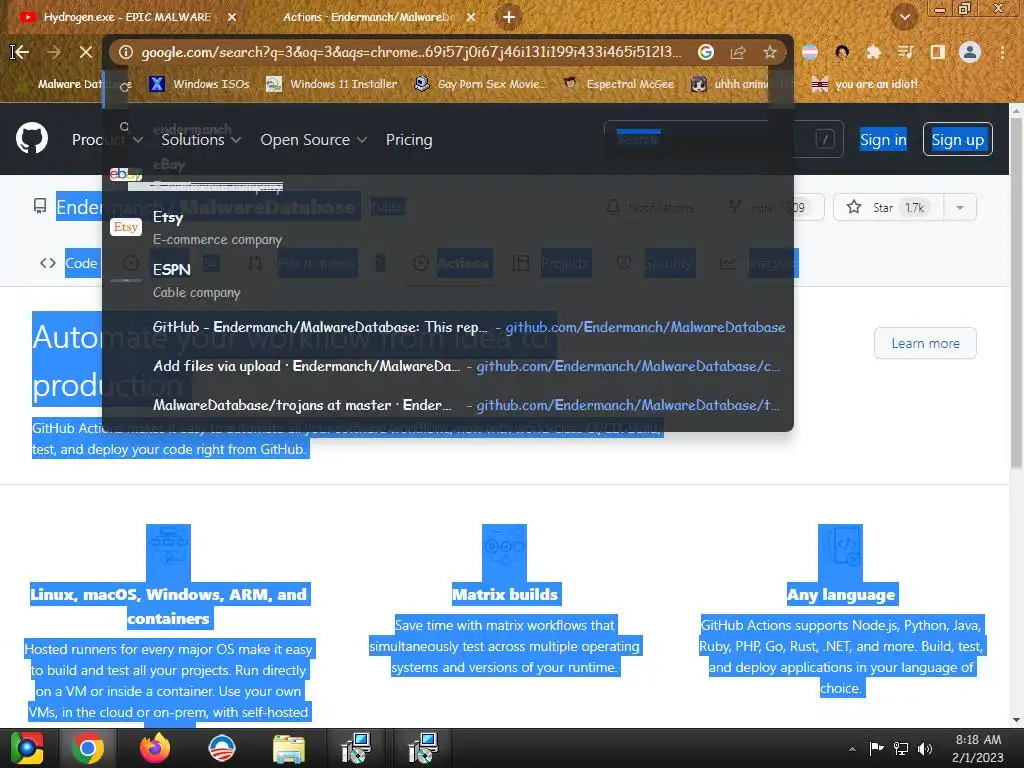The width and height of the screenshot is (1024, 768).
Task: Click the Google icon in the address bar
Action: 706,52
